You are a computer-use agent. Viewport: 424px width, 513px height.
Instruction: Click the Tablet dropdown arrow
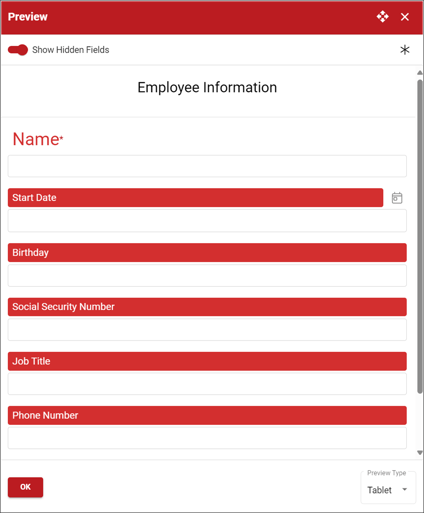click(x=405, y=489)
